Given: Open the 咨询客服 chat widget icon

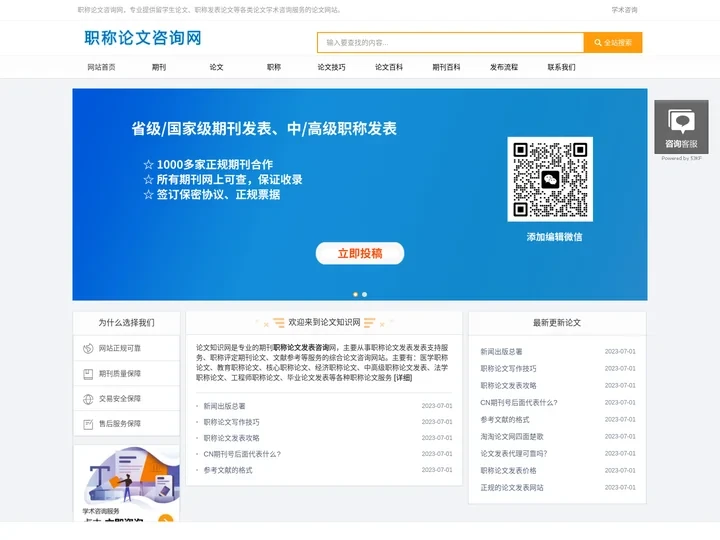Looking at the screenshot, I should [681, 127].
